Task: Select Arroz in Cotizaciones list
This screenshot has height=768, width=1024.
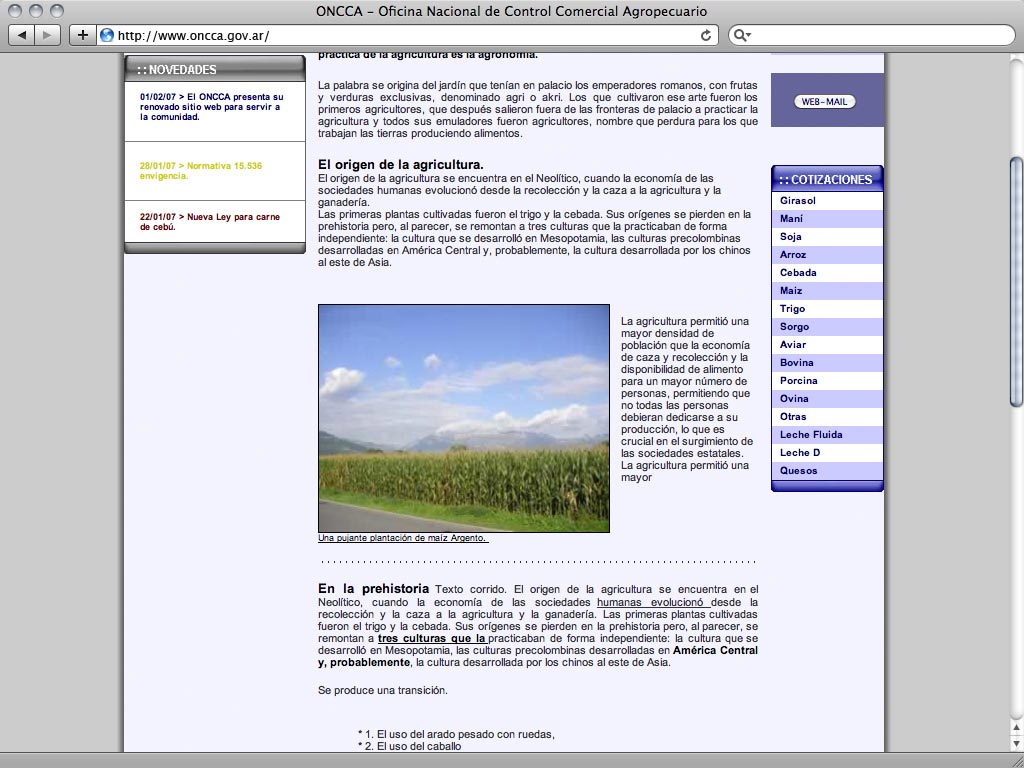Action: 827,255
